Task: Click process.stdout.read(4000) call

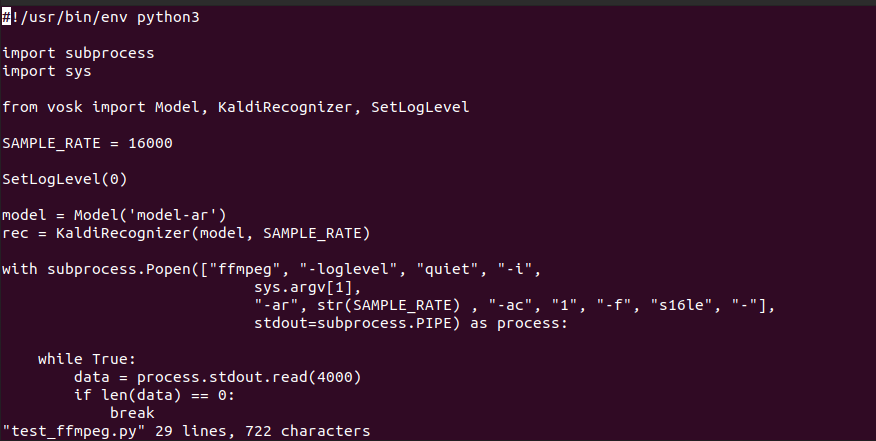Action: pos(249,377)
